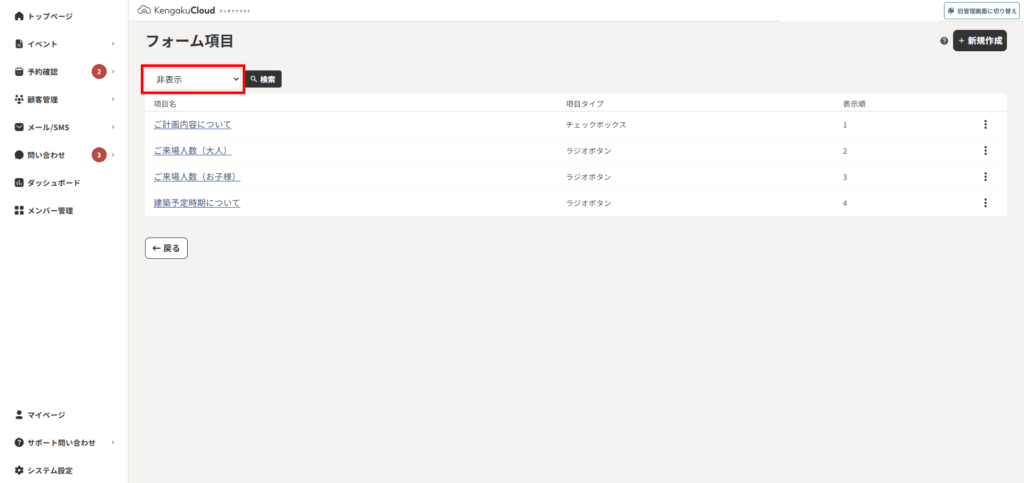Click the 新規作成 button

pos(980,40)
